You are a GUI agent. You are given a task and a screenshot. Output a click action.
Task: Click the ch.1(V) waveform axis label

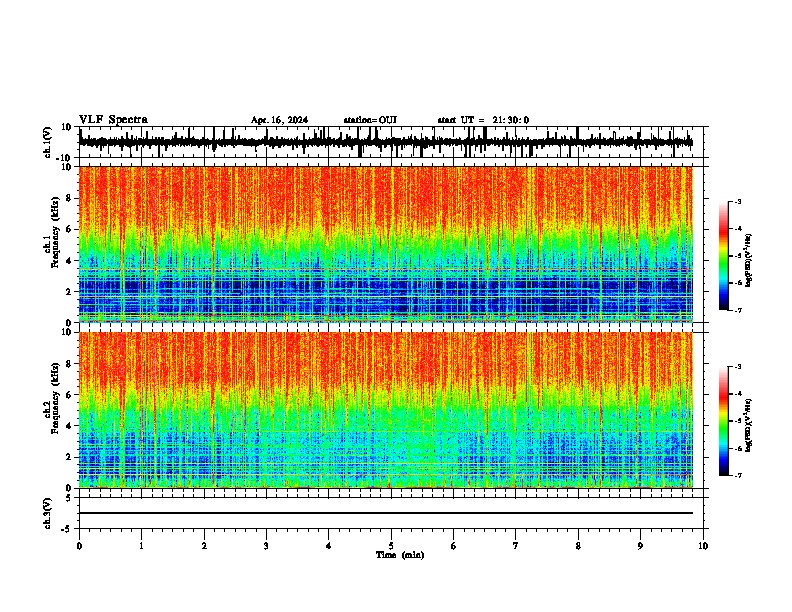(x=48, y=142)
